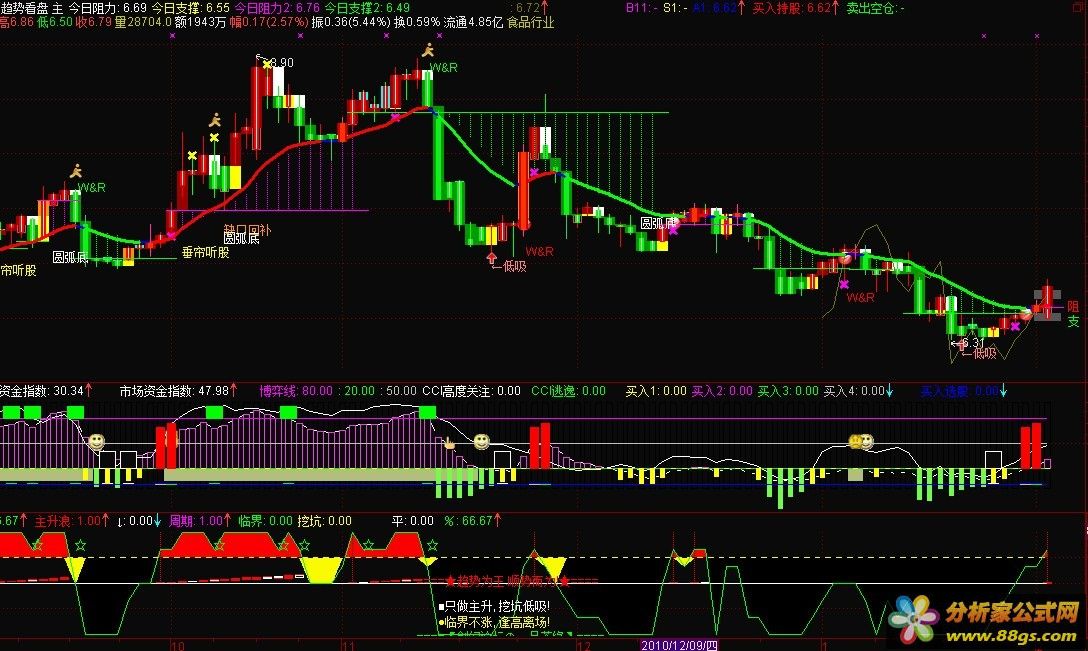Click the hand pointer icon in indicator panel

pyautogui.click(x=448, y=443)
